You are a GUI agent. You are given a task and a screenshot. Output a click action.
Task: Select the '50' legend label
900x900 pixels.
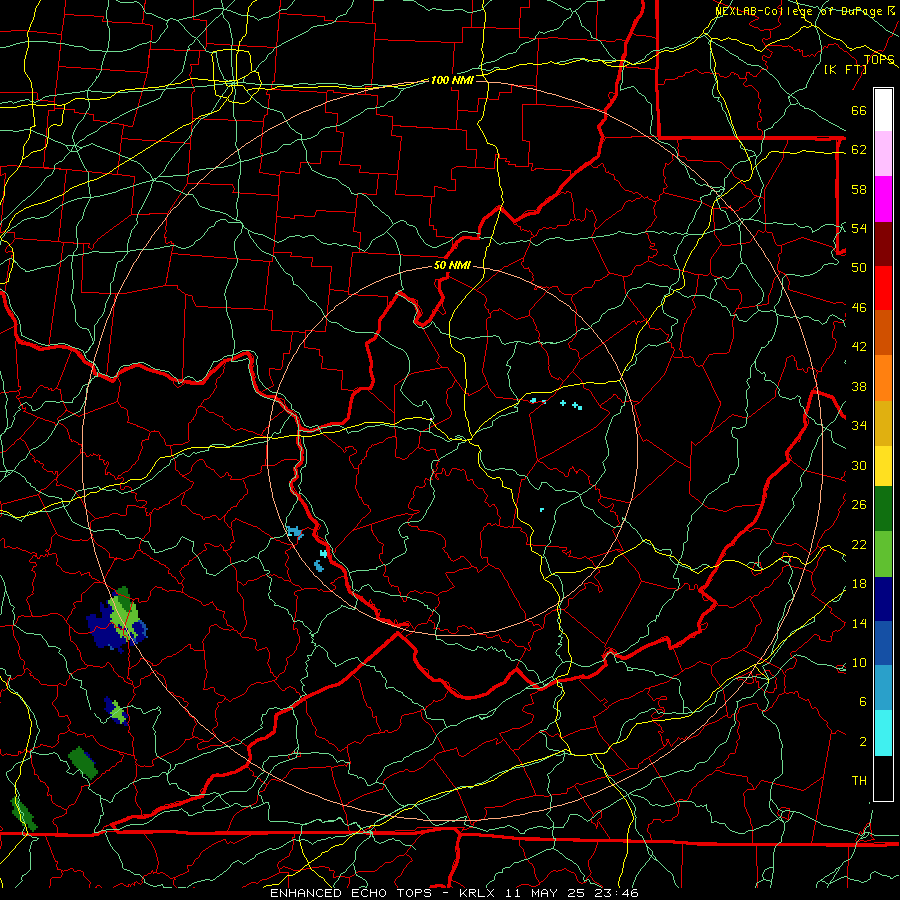[x=859, y=267]
